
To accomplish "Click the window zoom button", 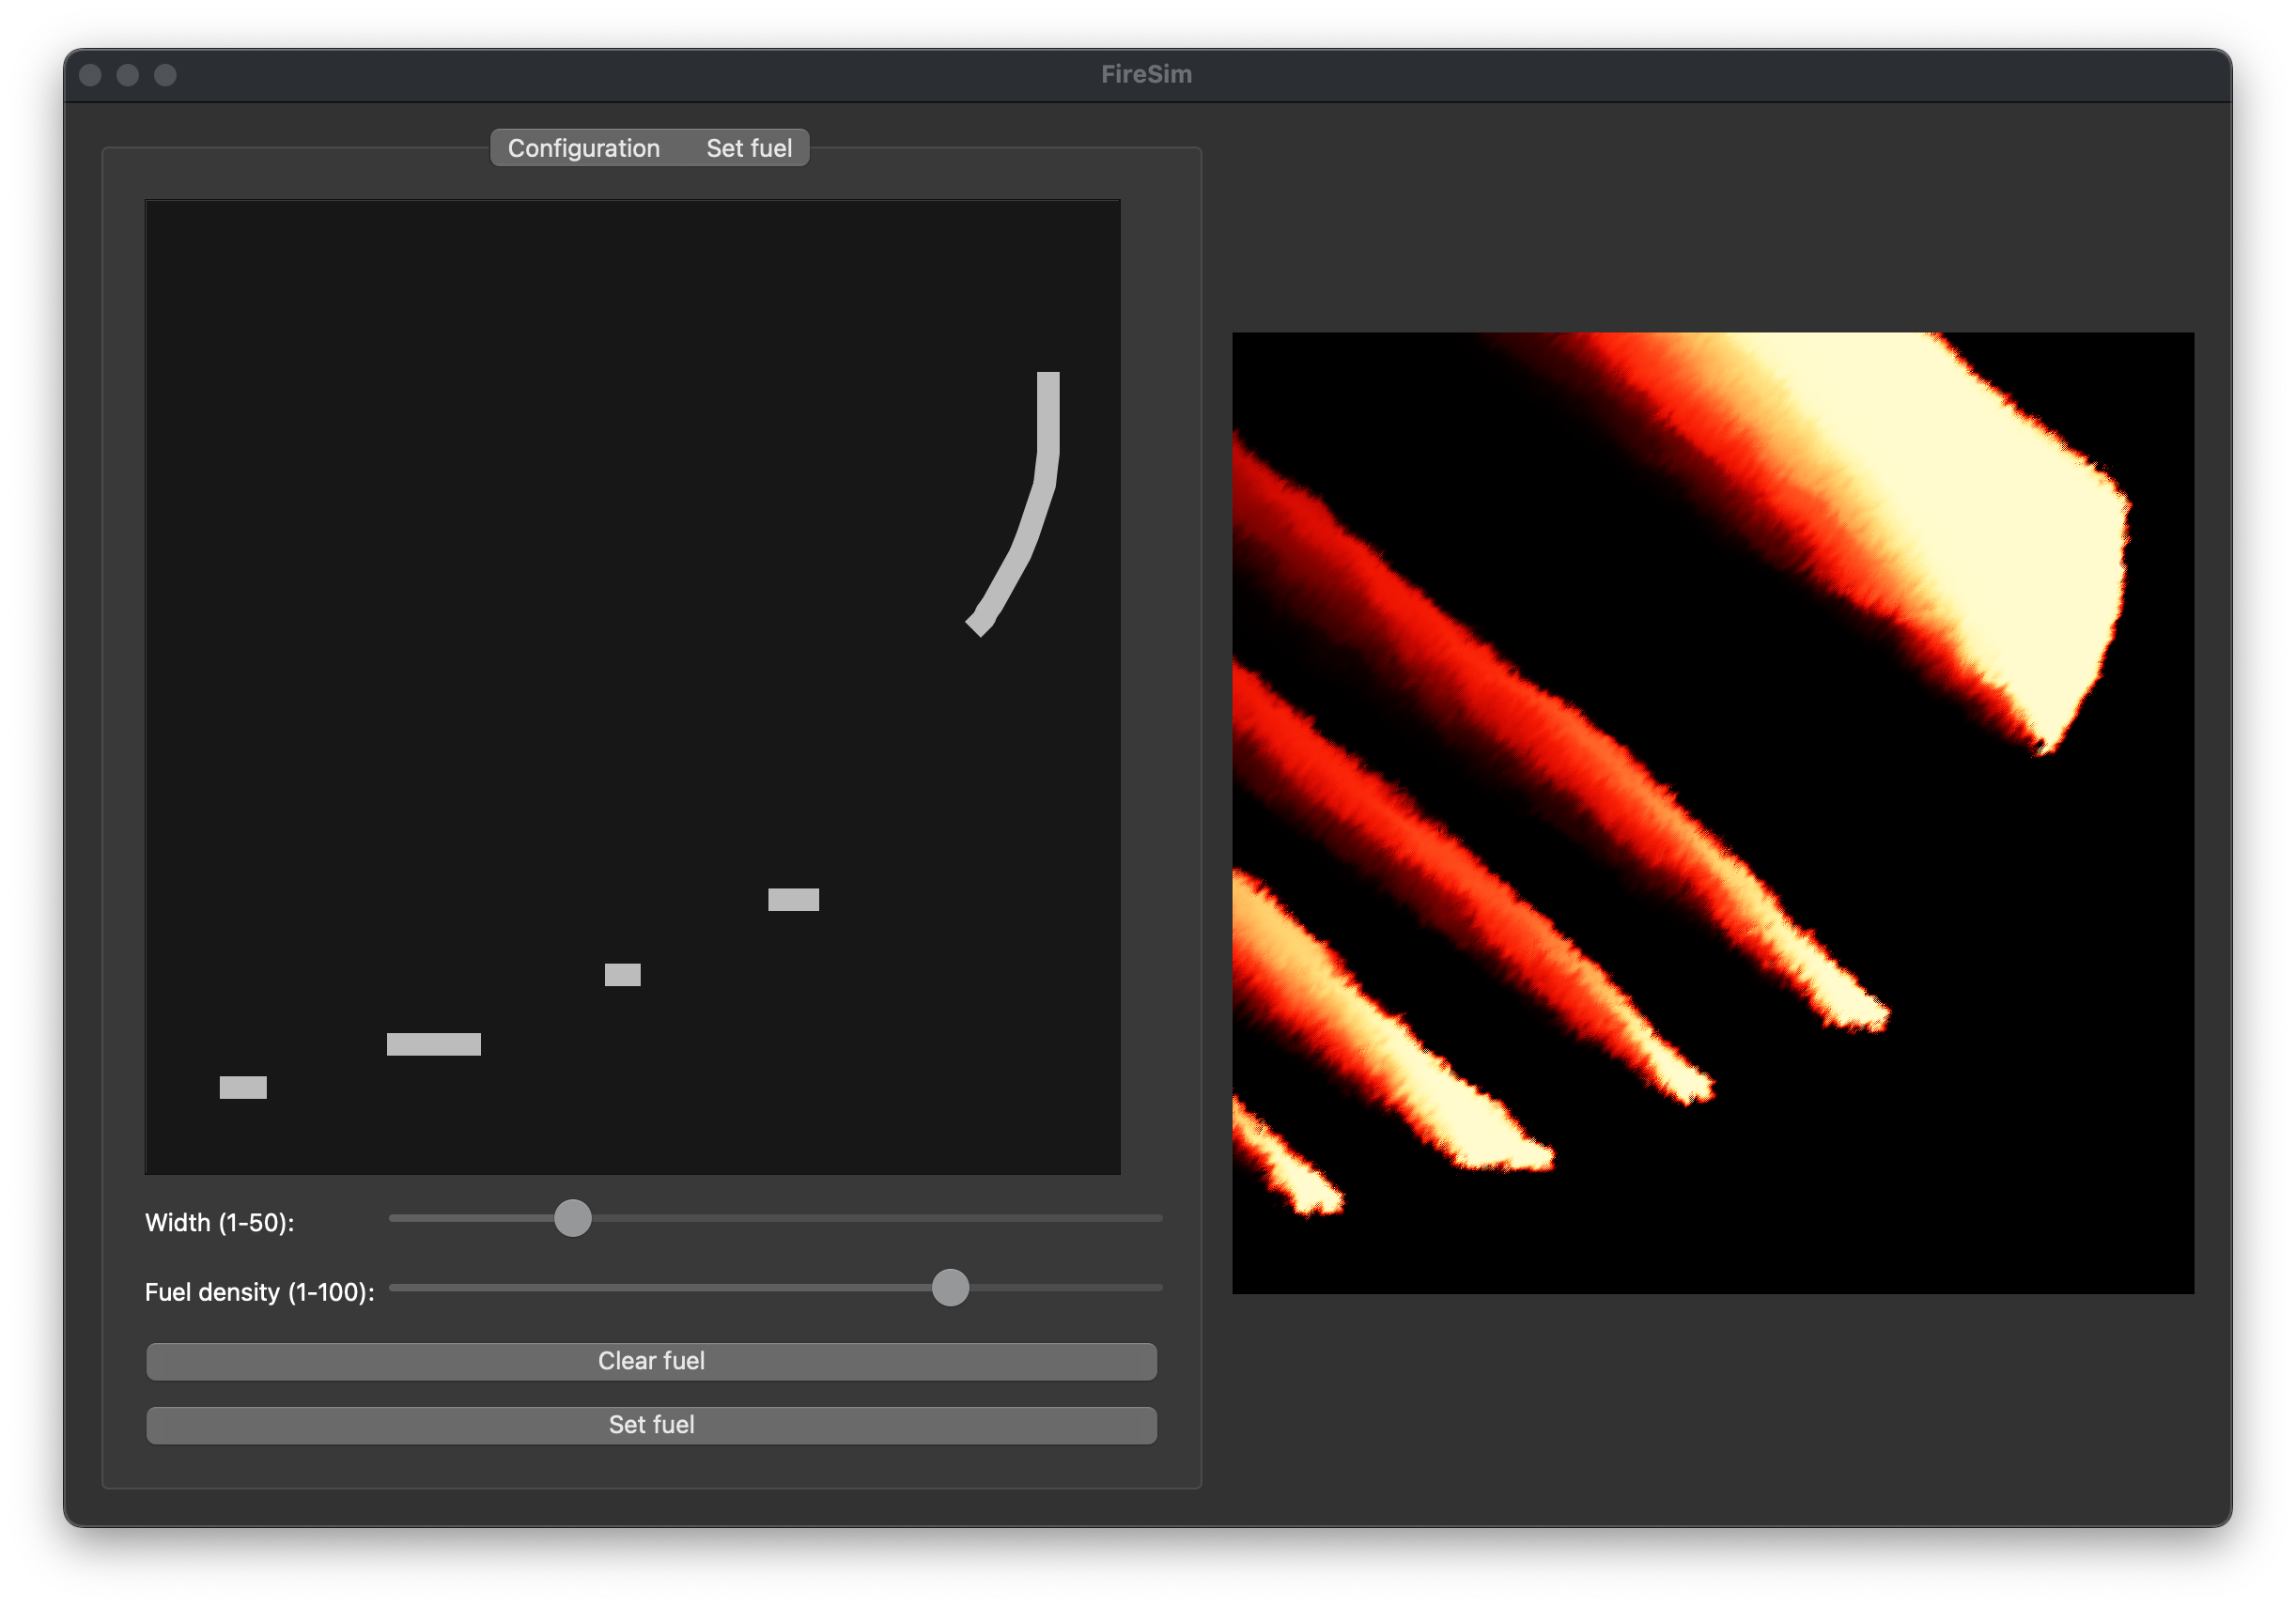I will point(165,75).
